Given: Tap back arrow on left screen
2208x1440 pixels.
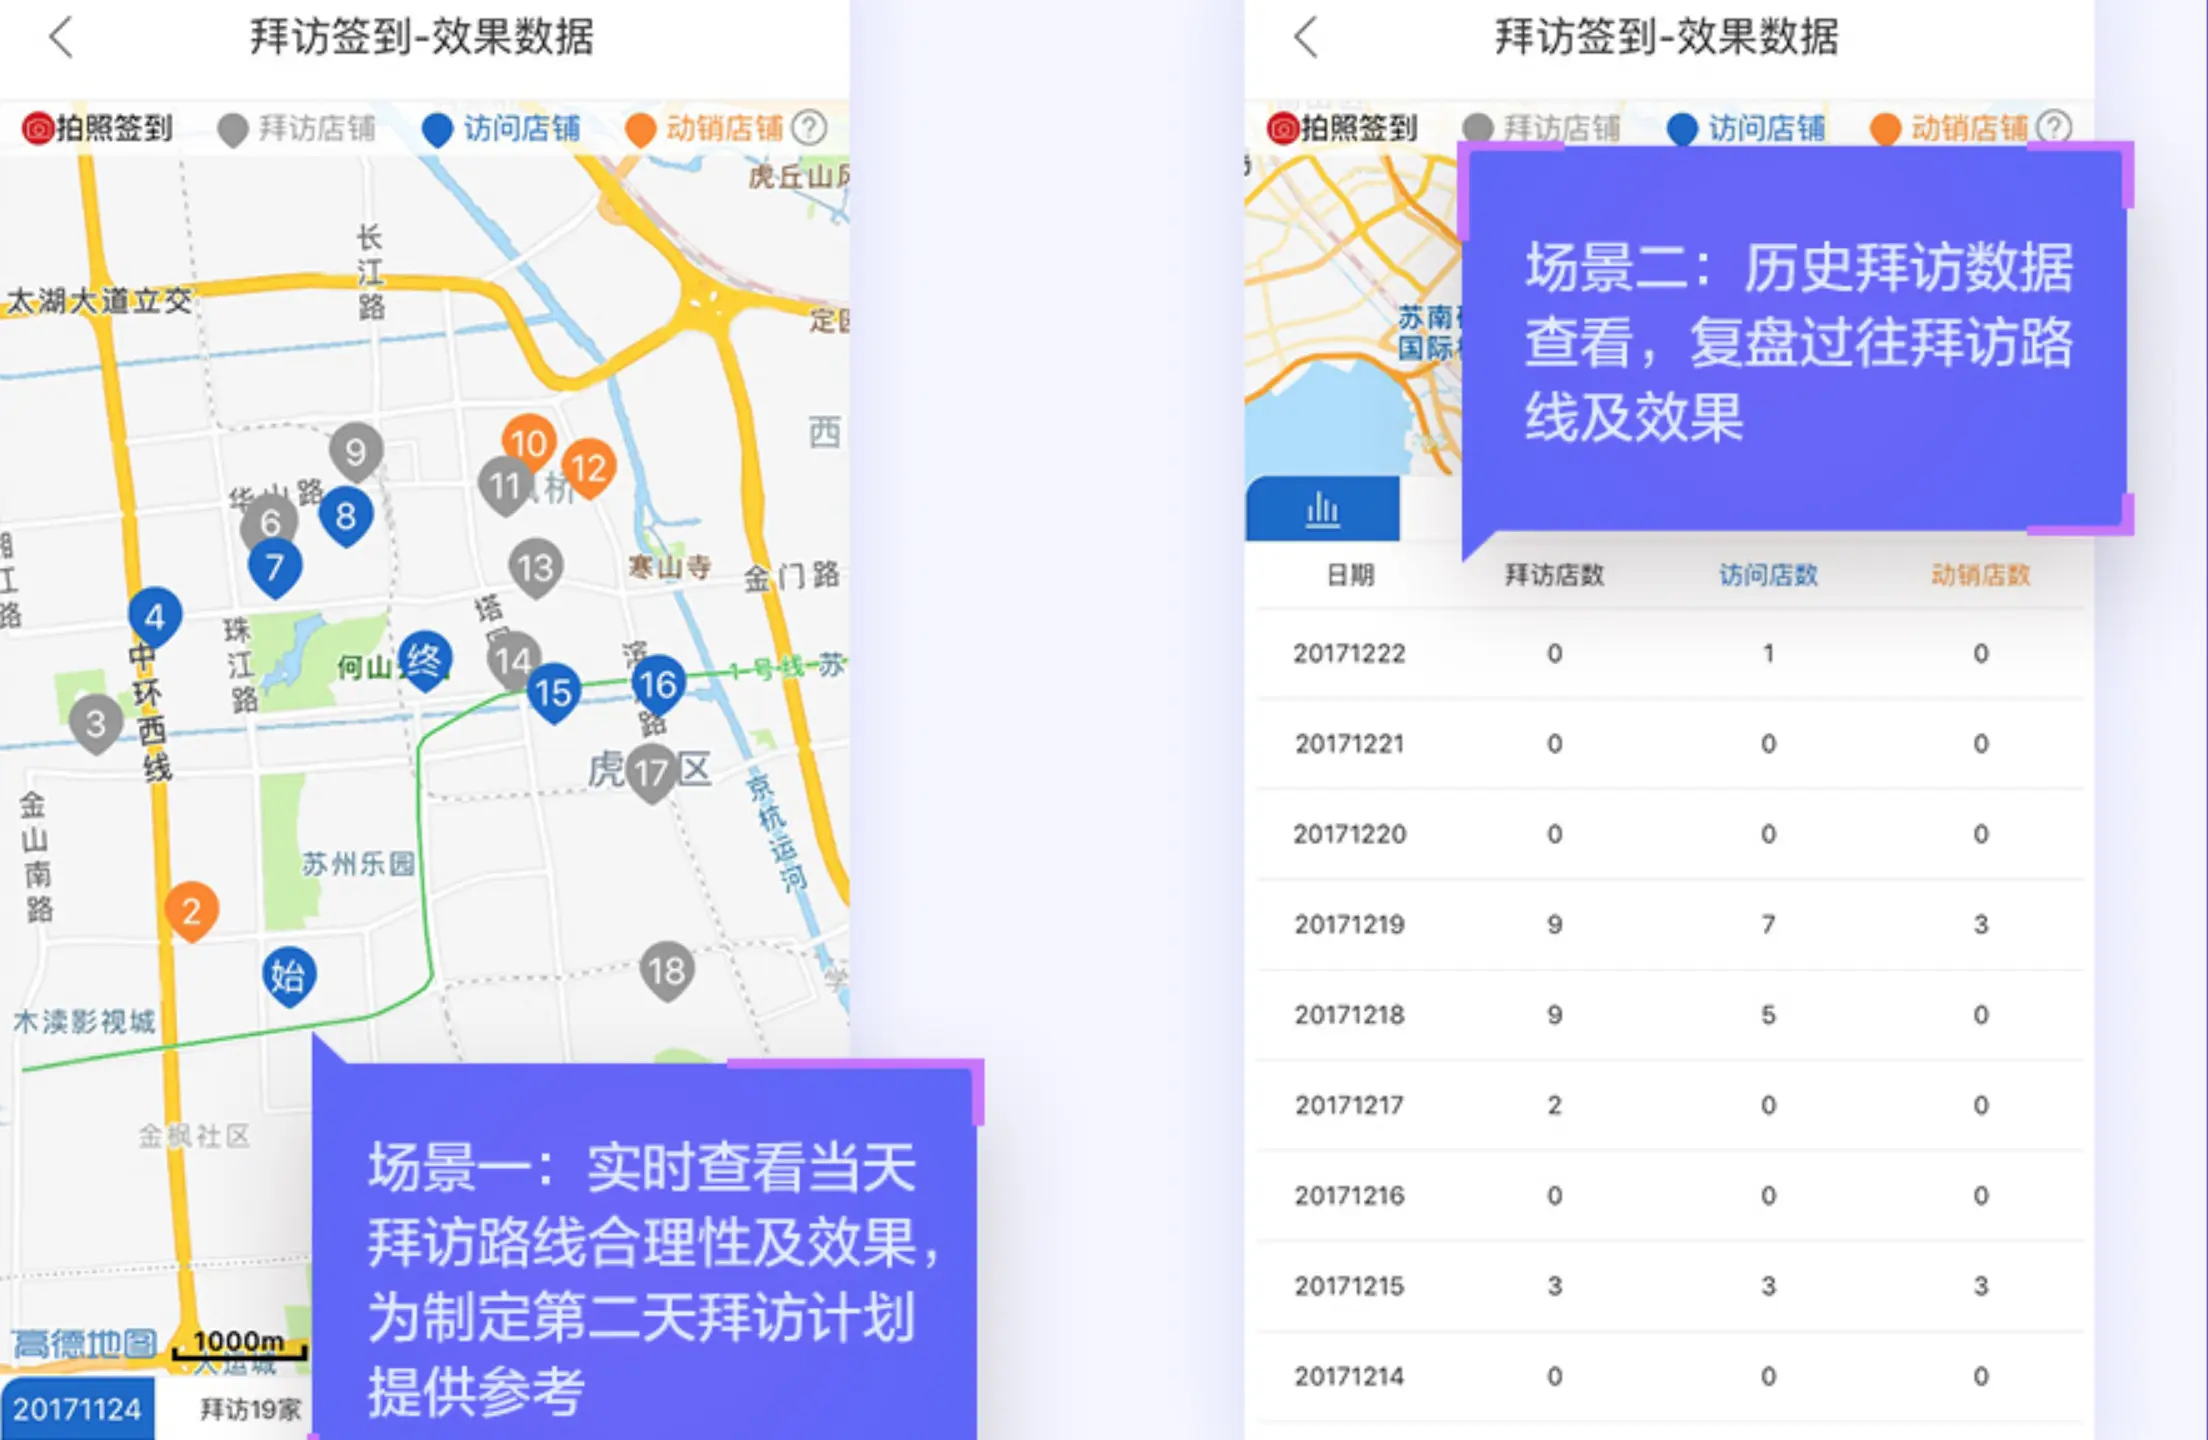Looking at the screenshot, I should tap(62, 38).
